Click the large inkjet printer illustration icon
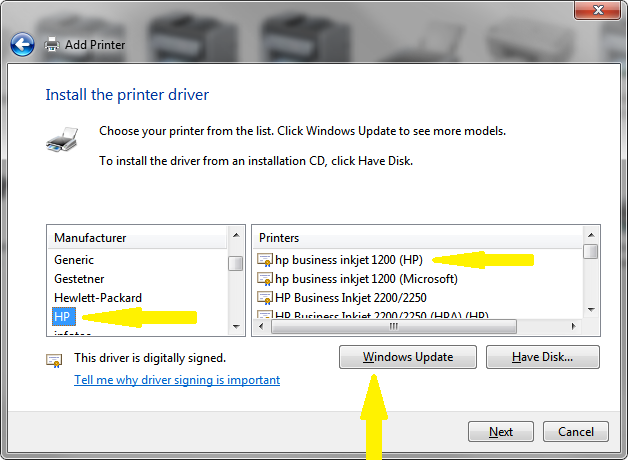This screenshot has width=628, height=460. click(62, 139)
